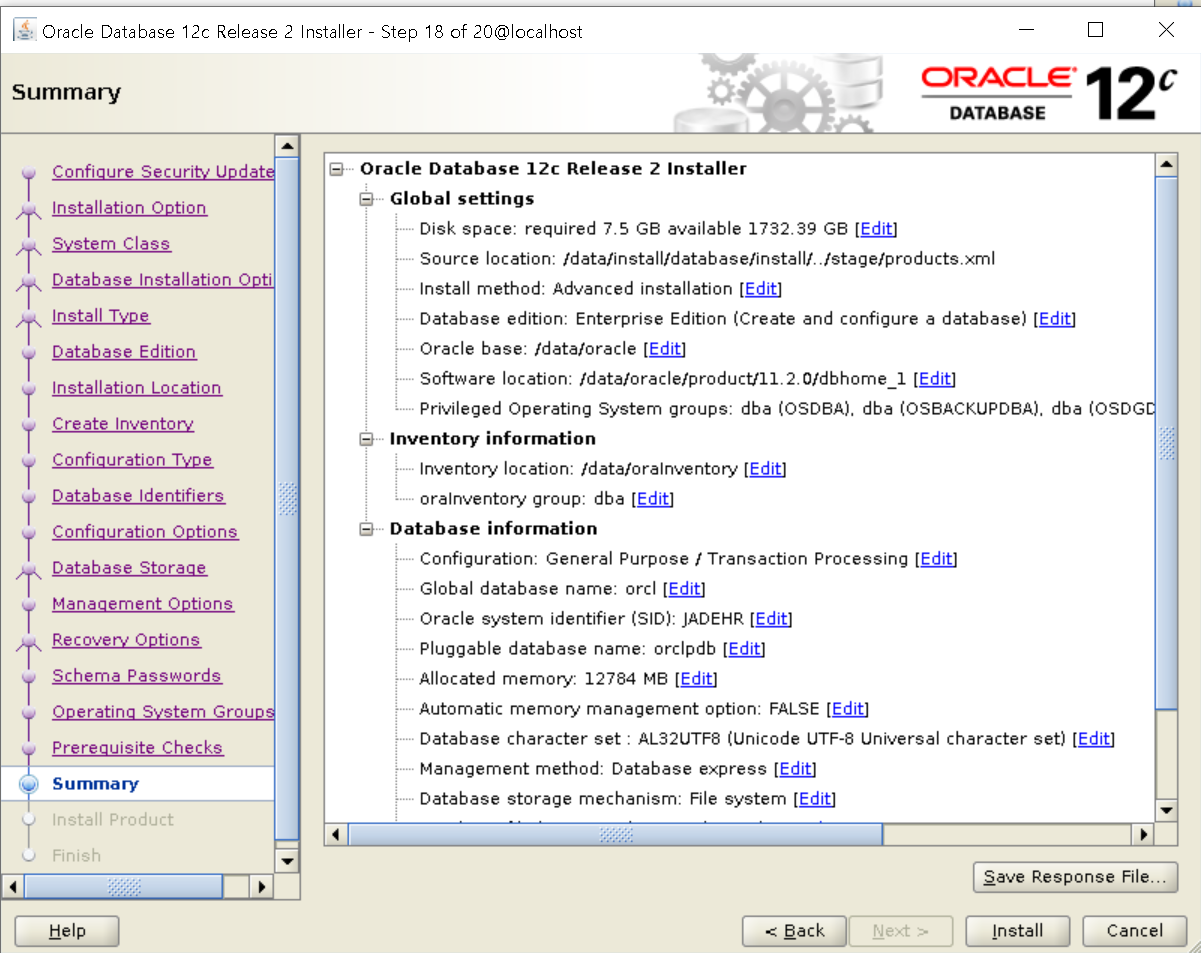Click the summary tree scroll up arrow
This screenshot has width=1201, height=953.
click(1166, 164)
